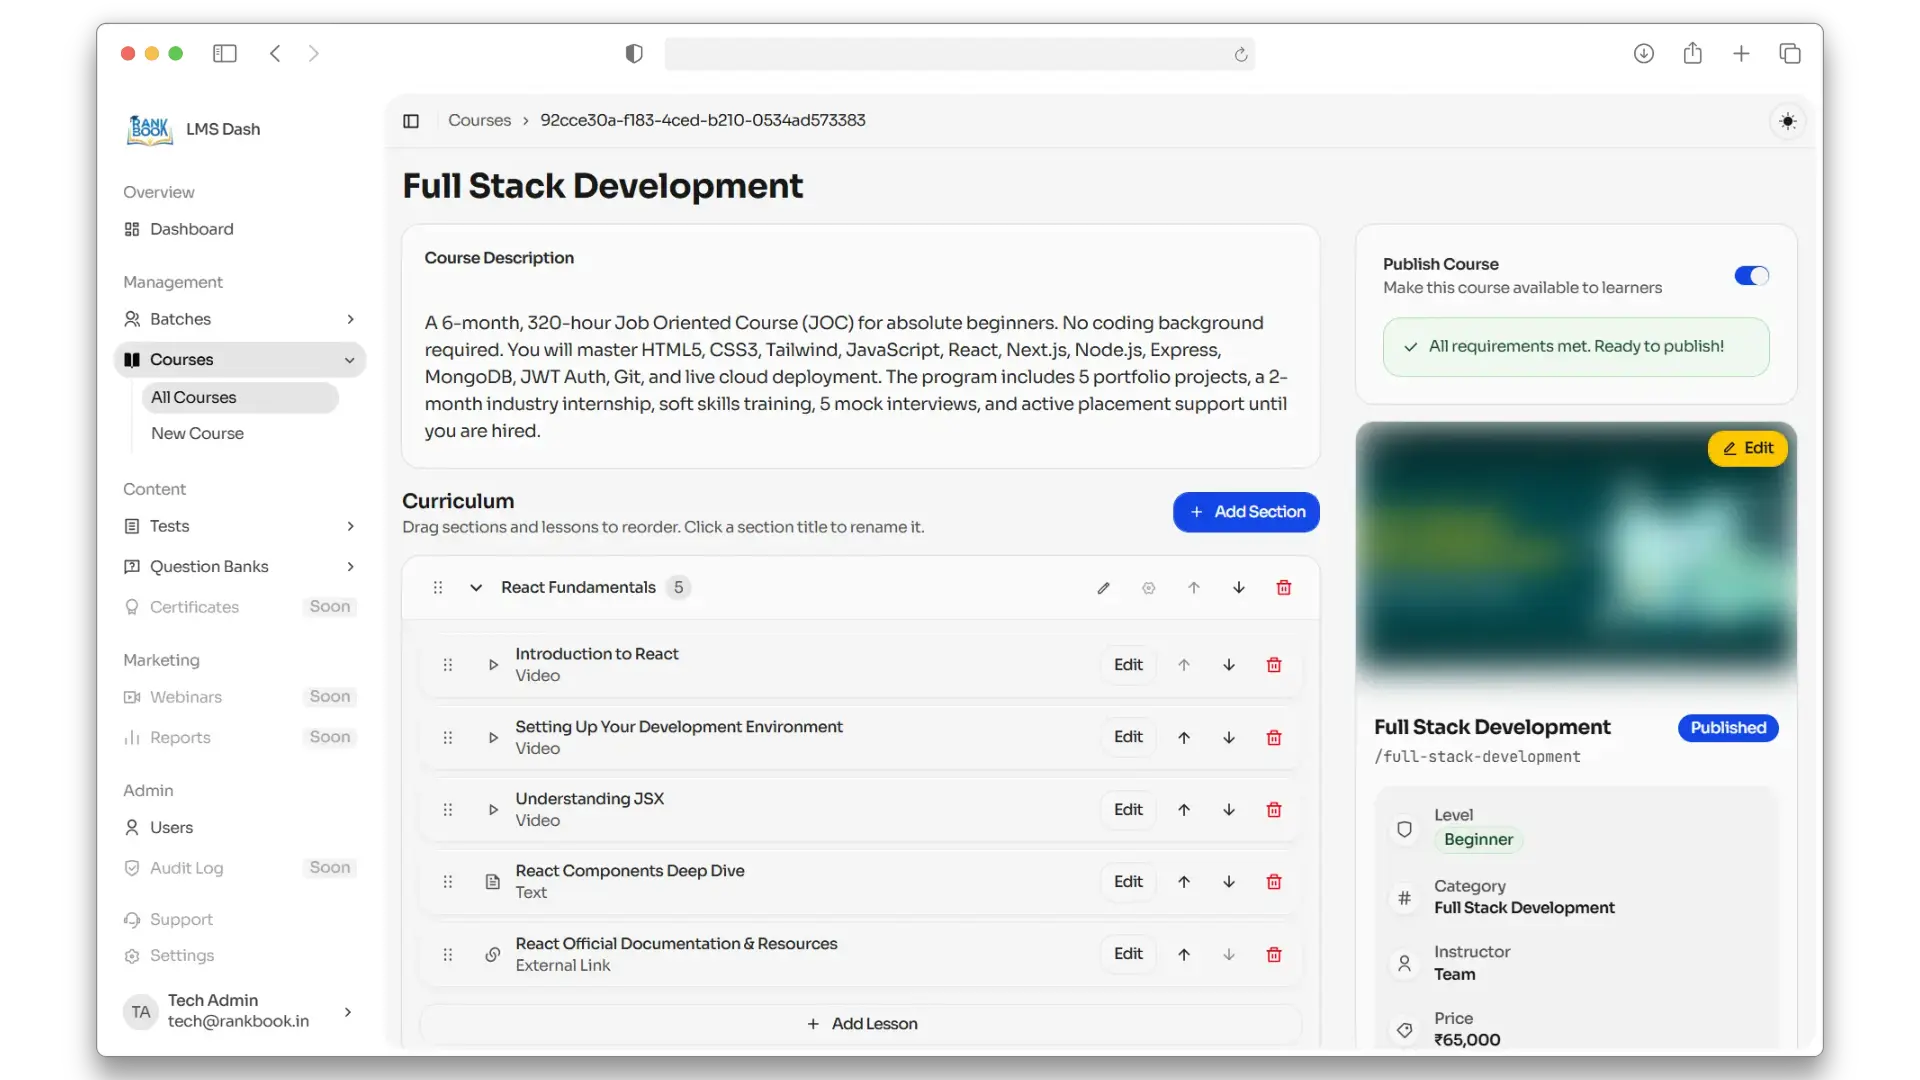Click the Add Section button
1920x1080 pixels.
tap(1246, 512)
